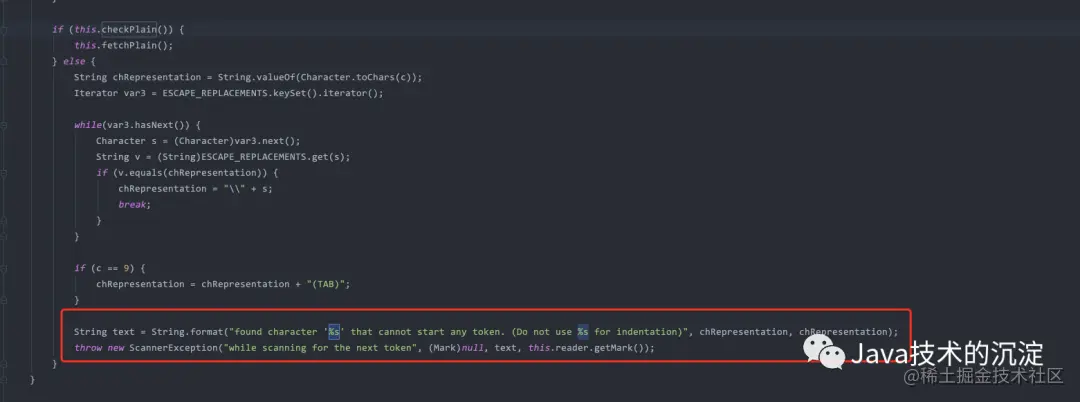Click 'chRepresentation' in 'String chRepresentation' declaration
This screenshot has height=402, width=1080.
pyautogui.click(x=156, y=77)
